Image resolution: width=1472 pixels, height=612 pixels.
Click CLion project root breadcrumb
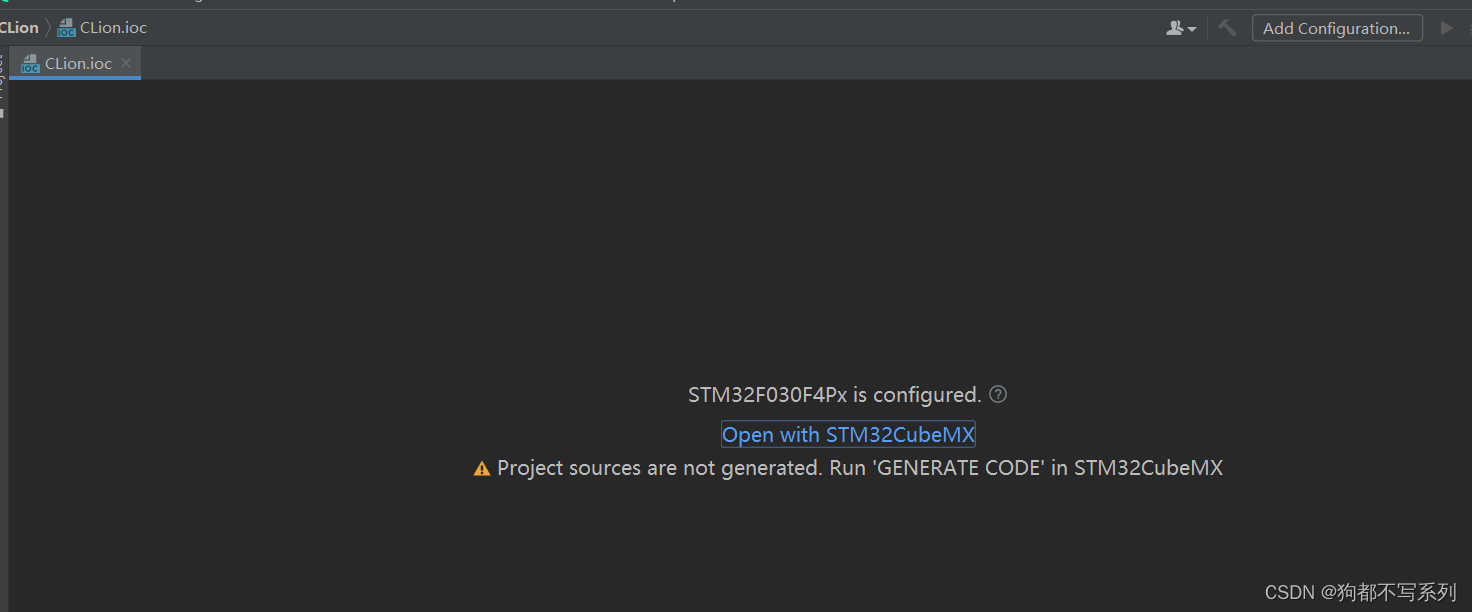19,27
